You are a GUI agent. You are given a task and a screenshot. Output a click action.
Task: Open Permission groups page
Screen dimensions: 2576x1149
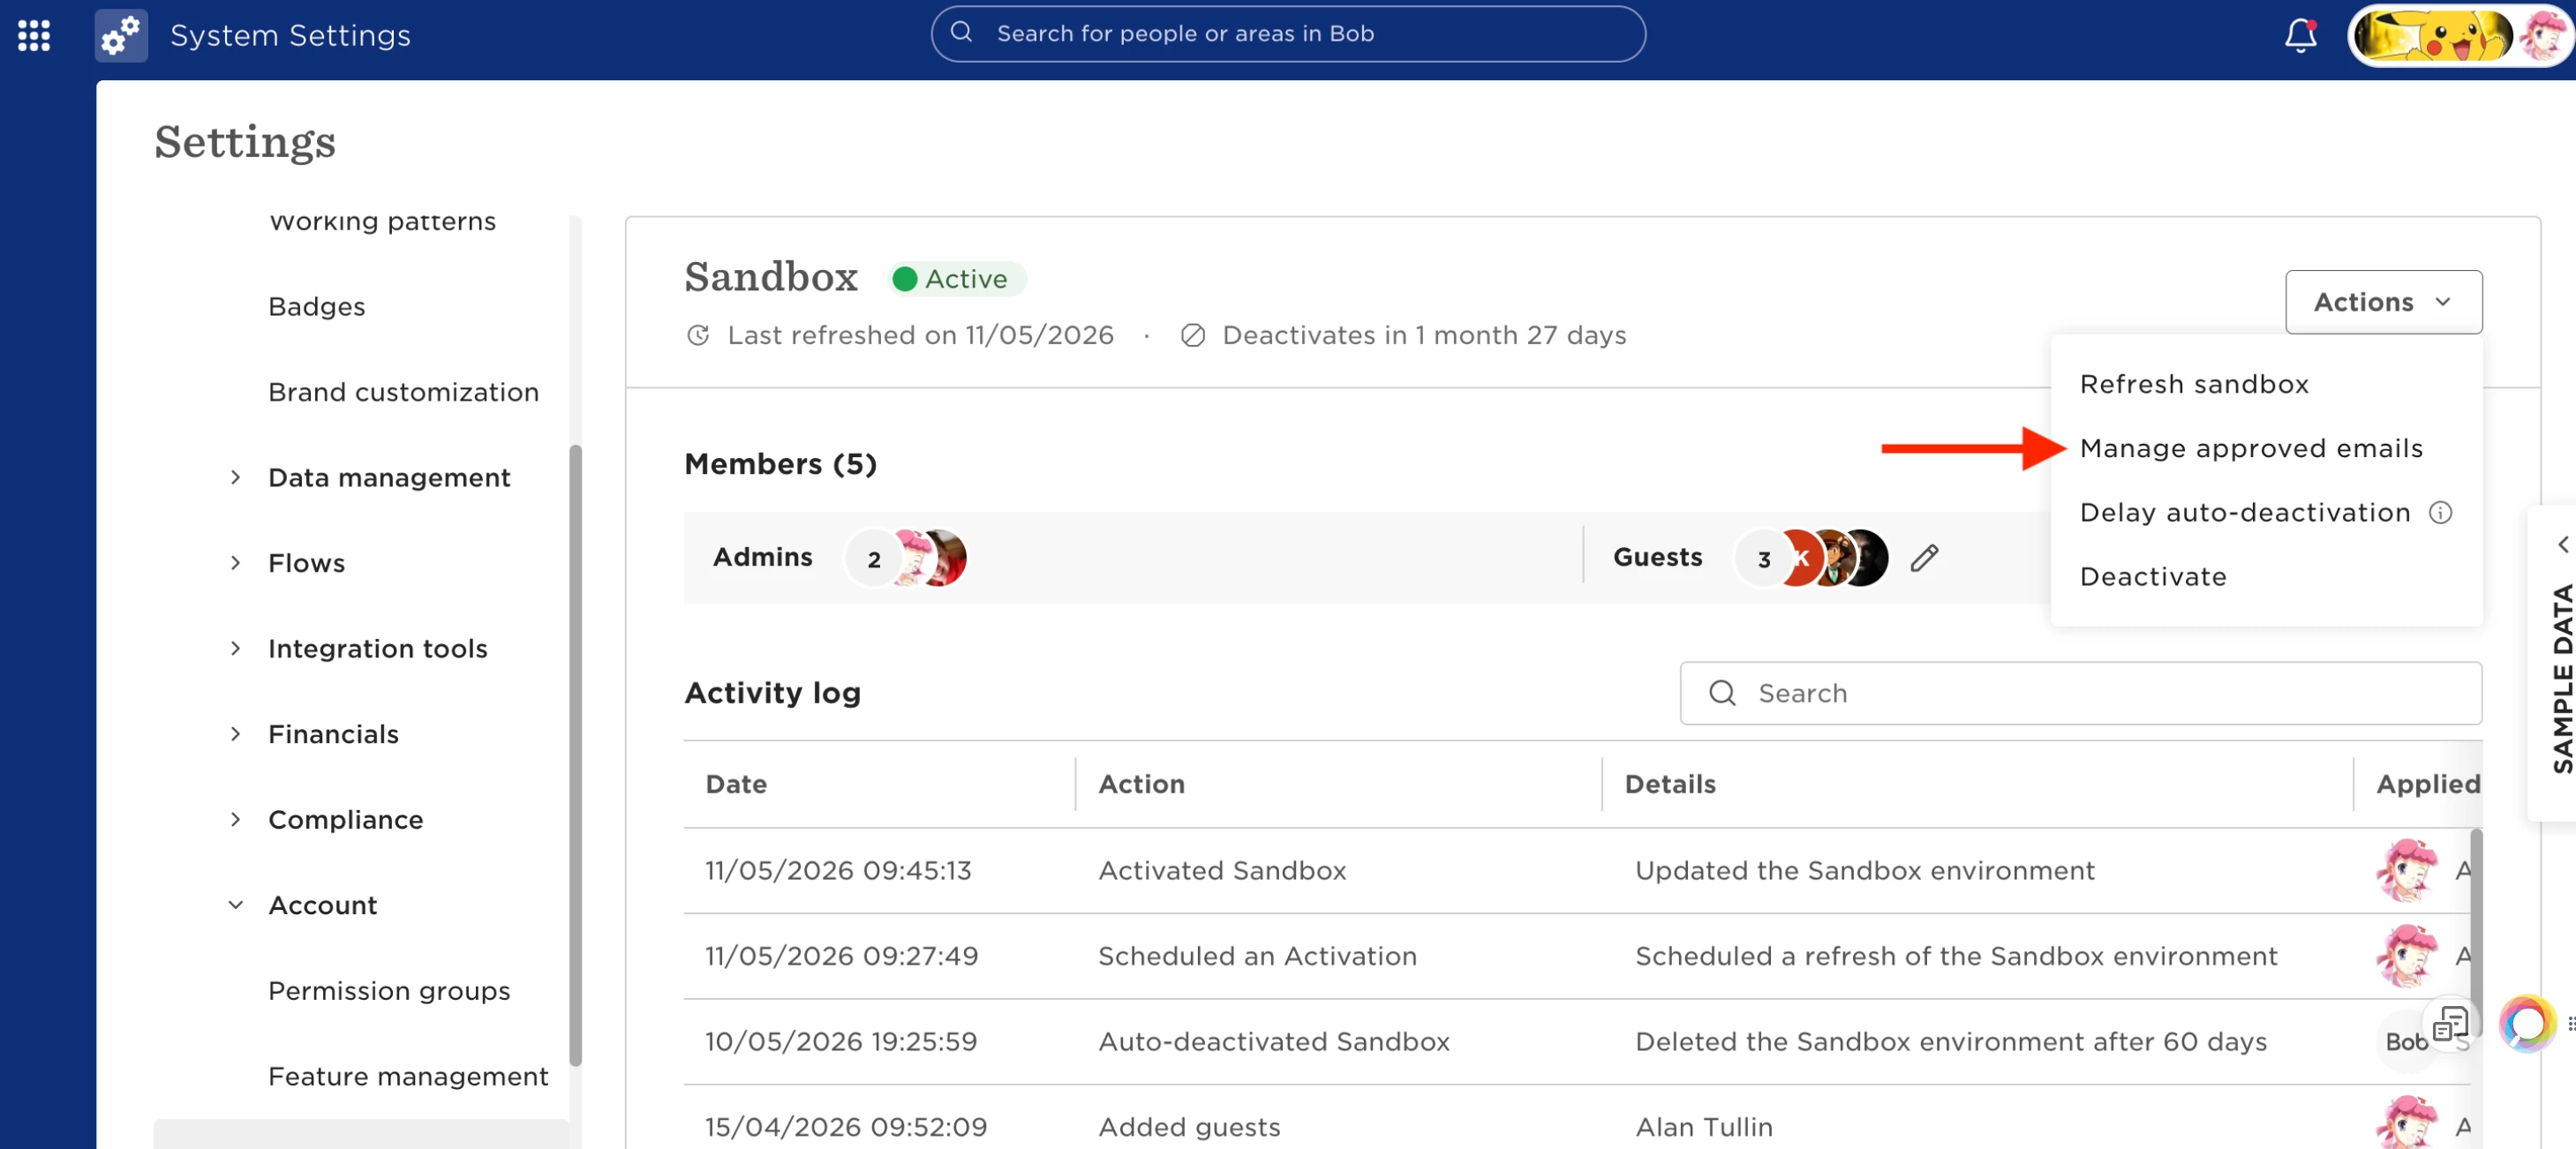[389, 991]
